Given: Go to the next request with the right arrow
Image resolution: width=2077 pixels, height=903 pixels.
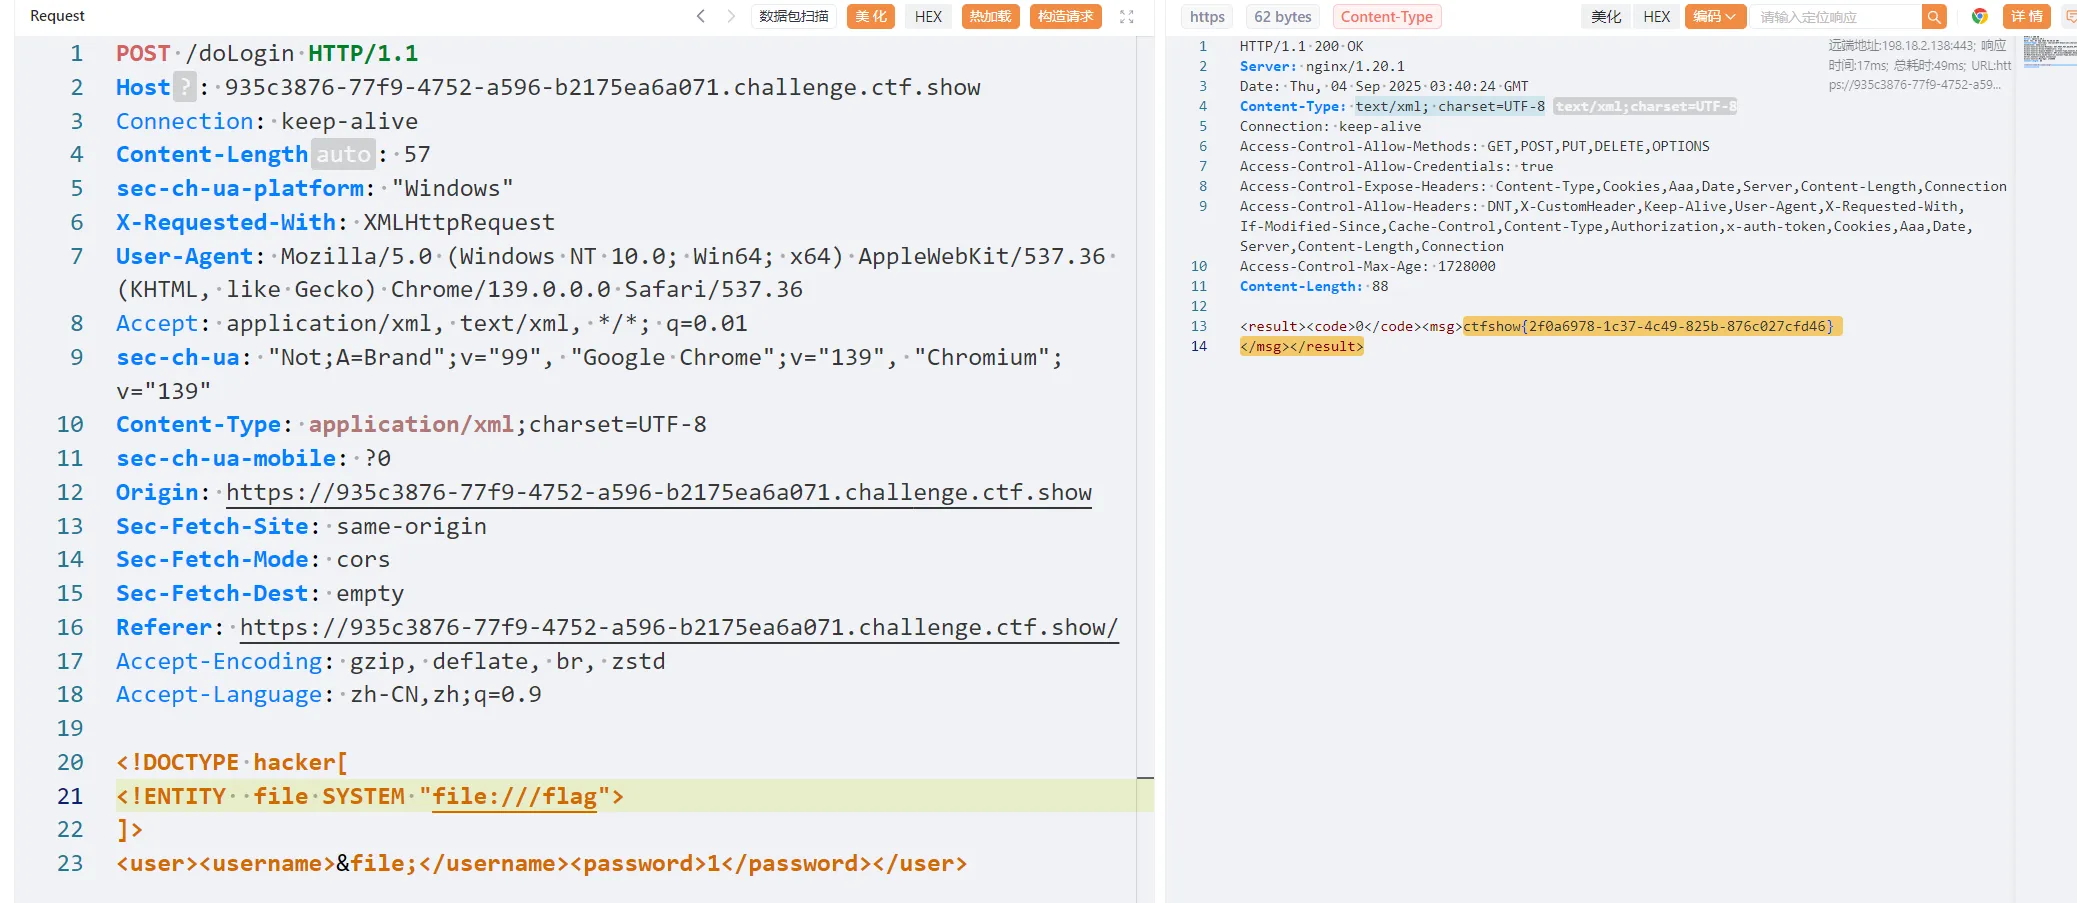Looking at the screenshot, I should click(731, 16).
